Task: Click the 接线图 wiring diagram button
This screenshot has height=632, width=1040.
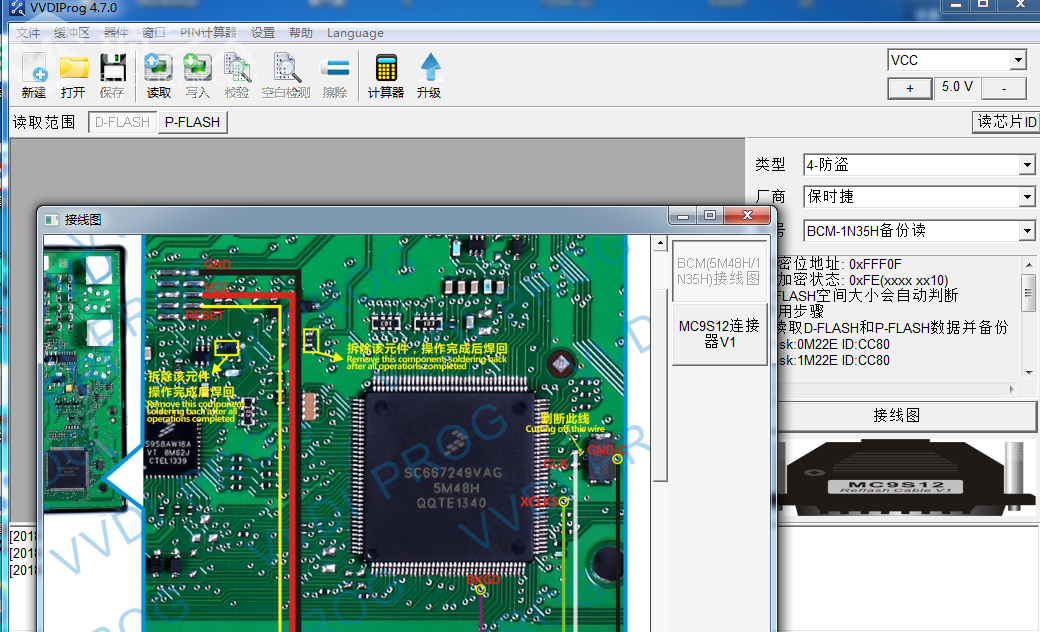Action: (897, 416)
